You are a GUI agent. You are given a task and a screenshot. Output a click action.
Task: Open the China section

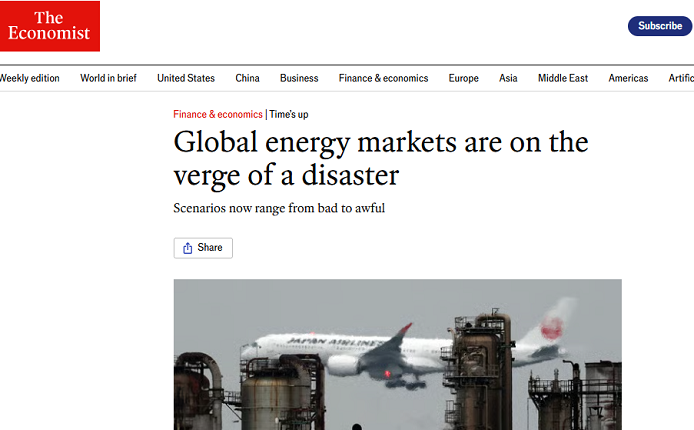tap(247, 78)
